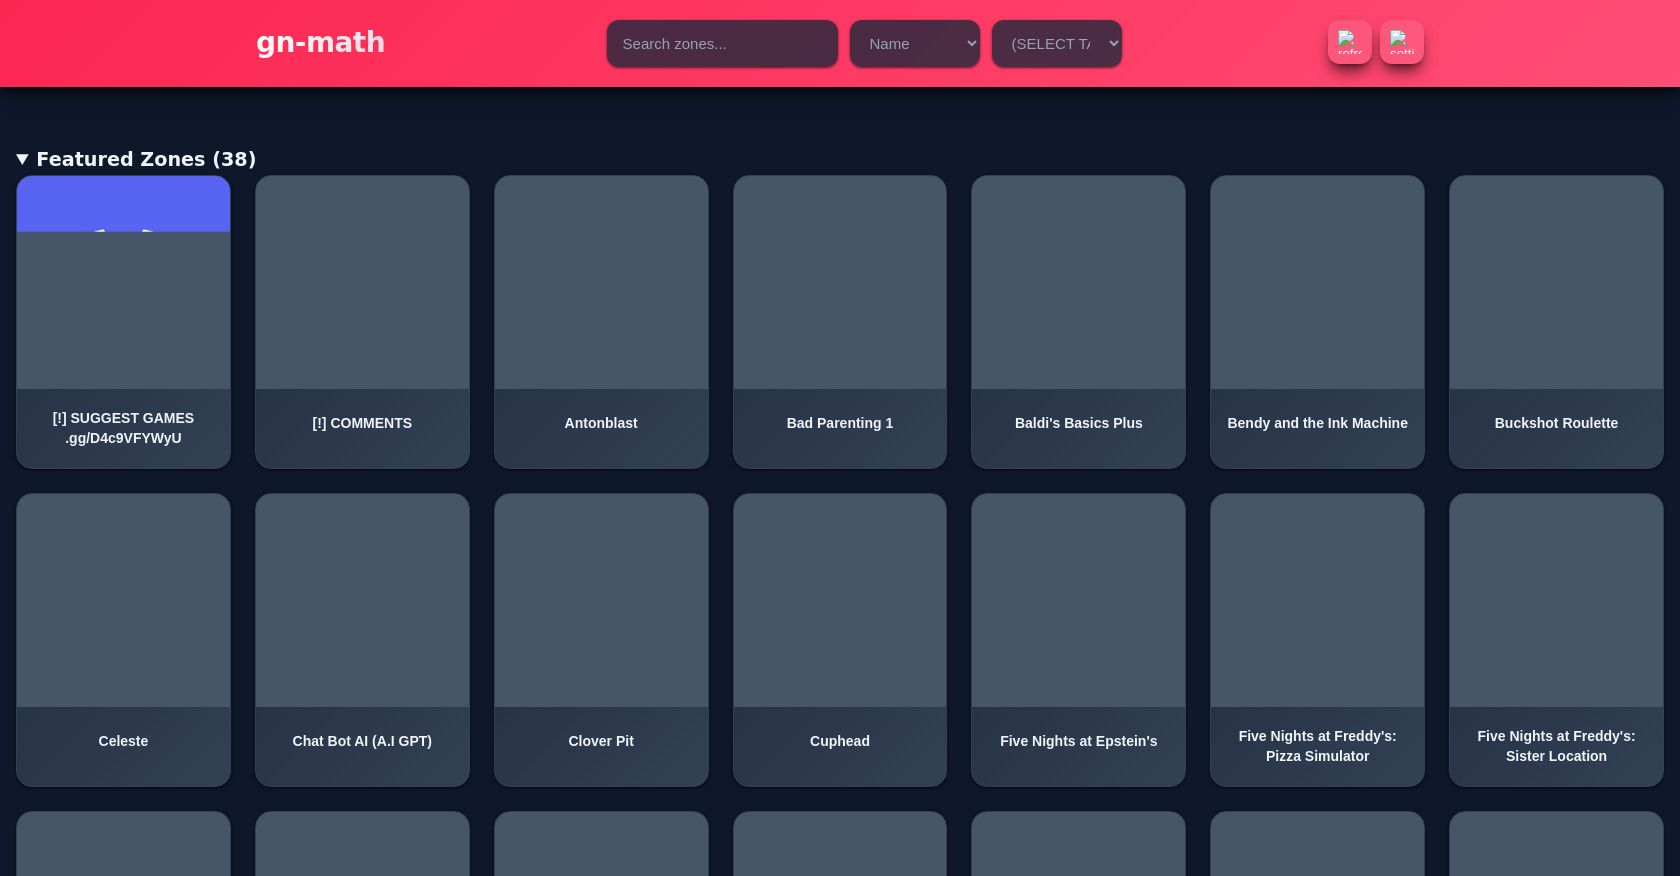Select the Baldi's Basics Plus zone
1680x876 pixels.
[1078, 322]
